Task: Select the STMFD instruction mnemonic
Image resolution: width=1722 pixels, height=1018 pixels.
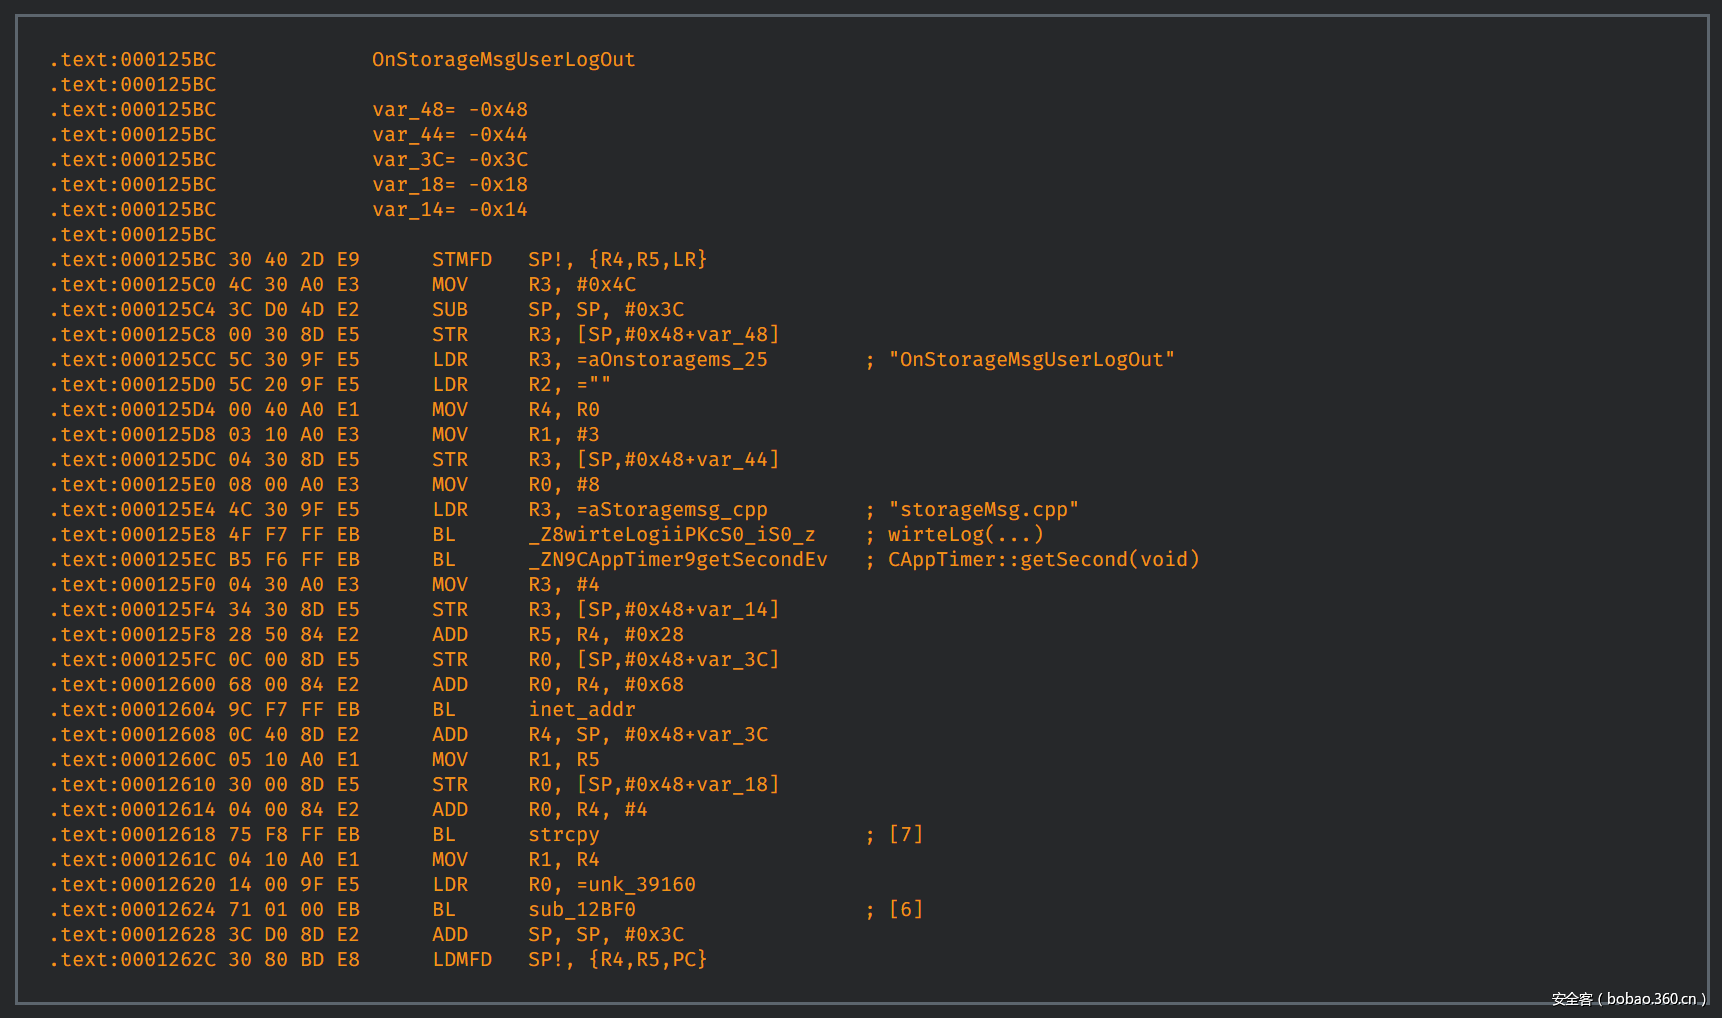Action: tap(462, 260)
